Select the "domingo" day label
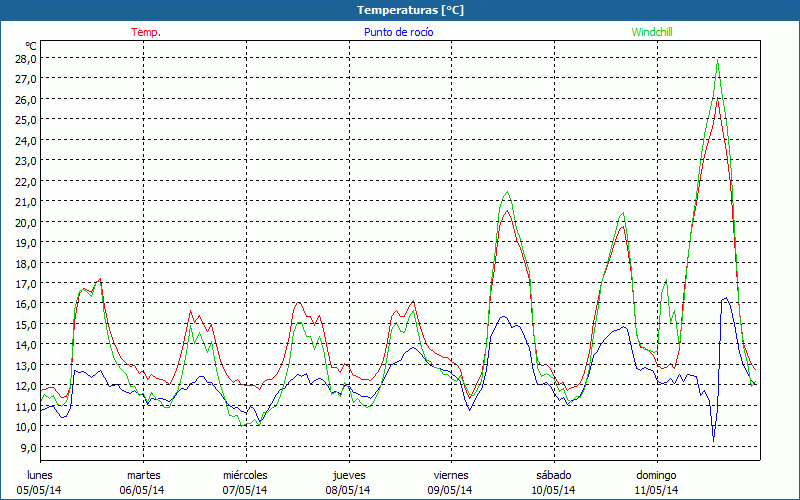Viewport: 800px width, 500px height. [x=656, y=475]
